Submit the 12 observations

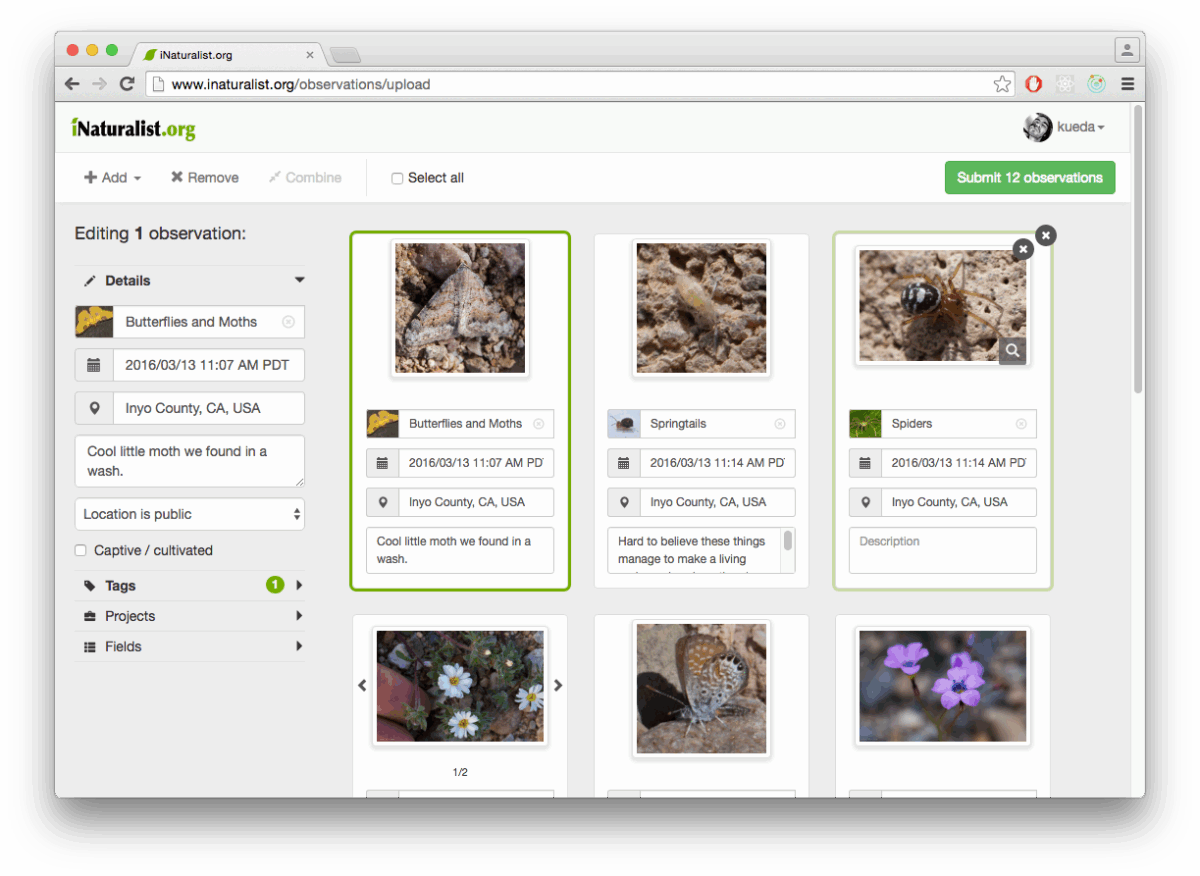pyautogui.click(x=1029, y=177)
